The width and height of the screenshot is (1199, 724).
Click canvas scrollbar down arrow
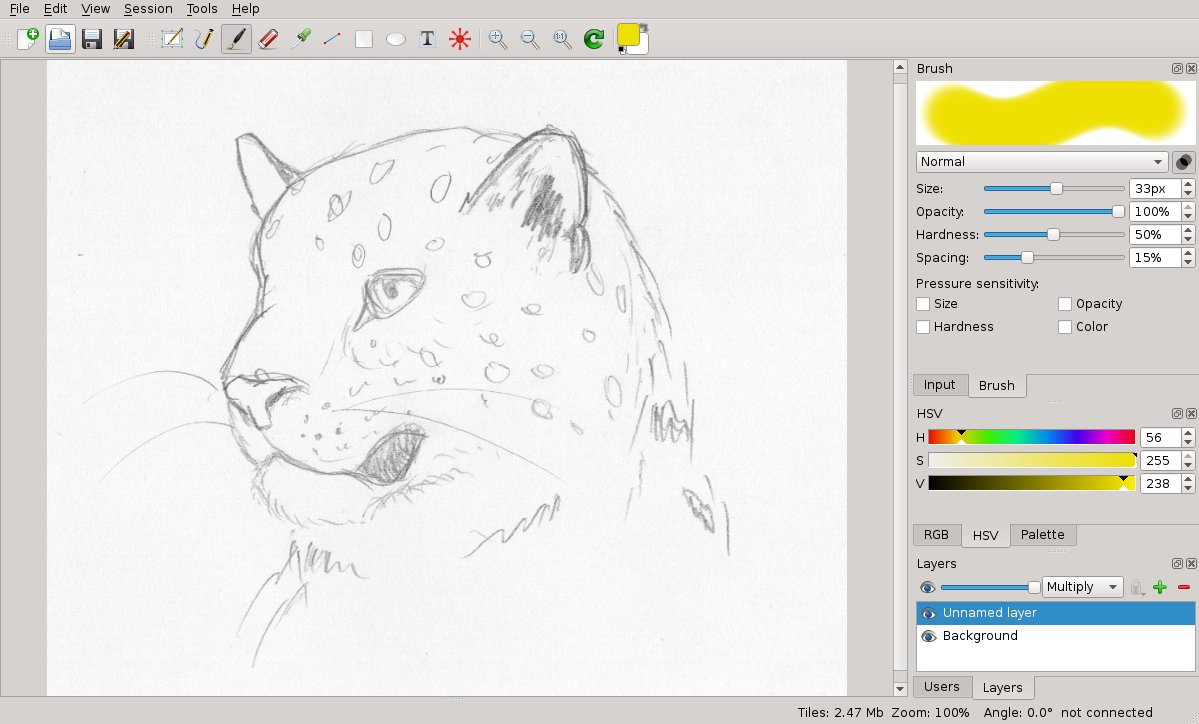(900, 689)
